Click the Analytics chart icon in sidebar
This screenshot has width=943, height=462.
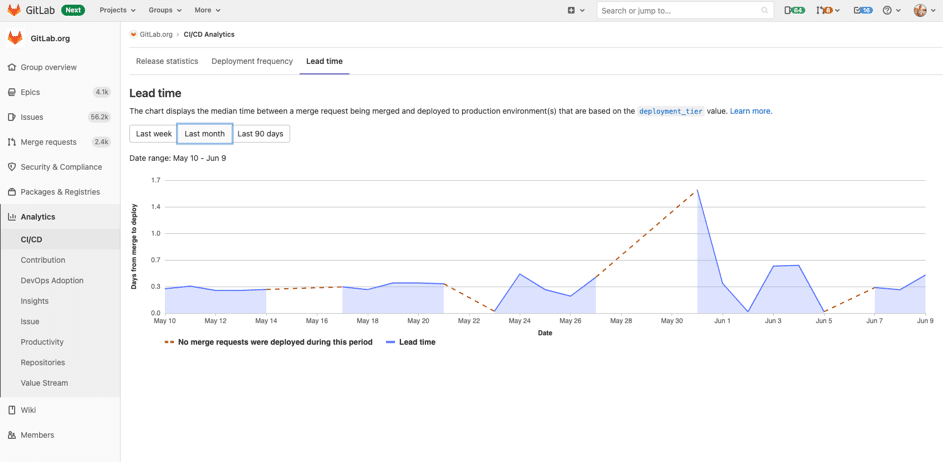tap(11, 217)
